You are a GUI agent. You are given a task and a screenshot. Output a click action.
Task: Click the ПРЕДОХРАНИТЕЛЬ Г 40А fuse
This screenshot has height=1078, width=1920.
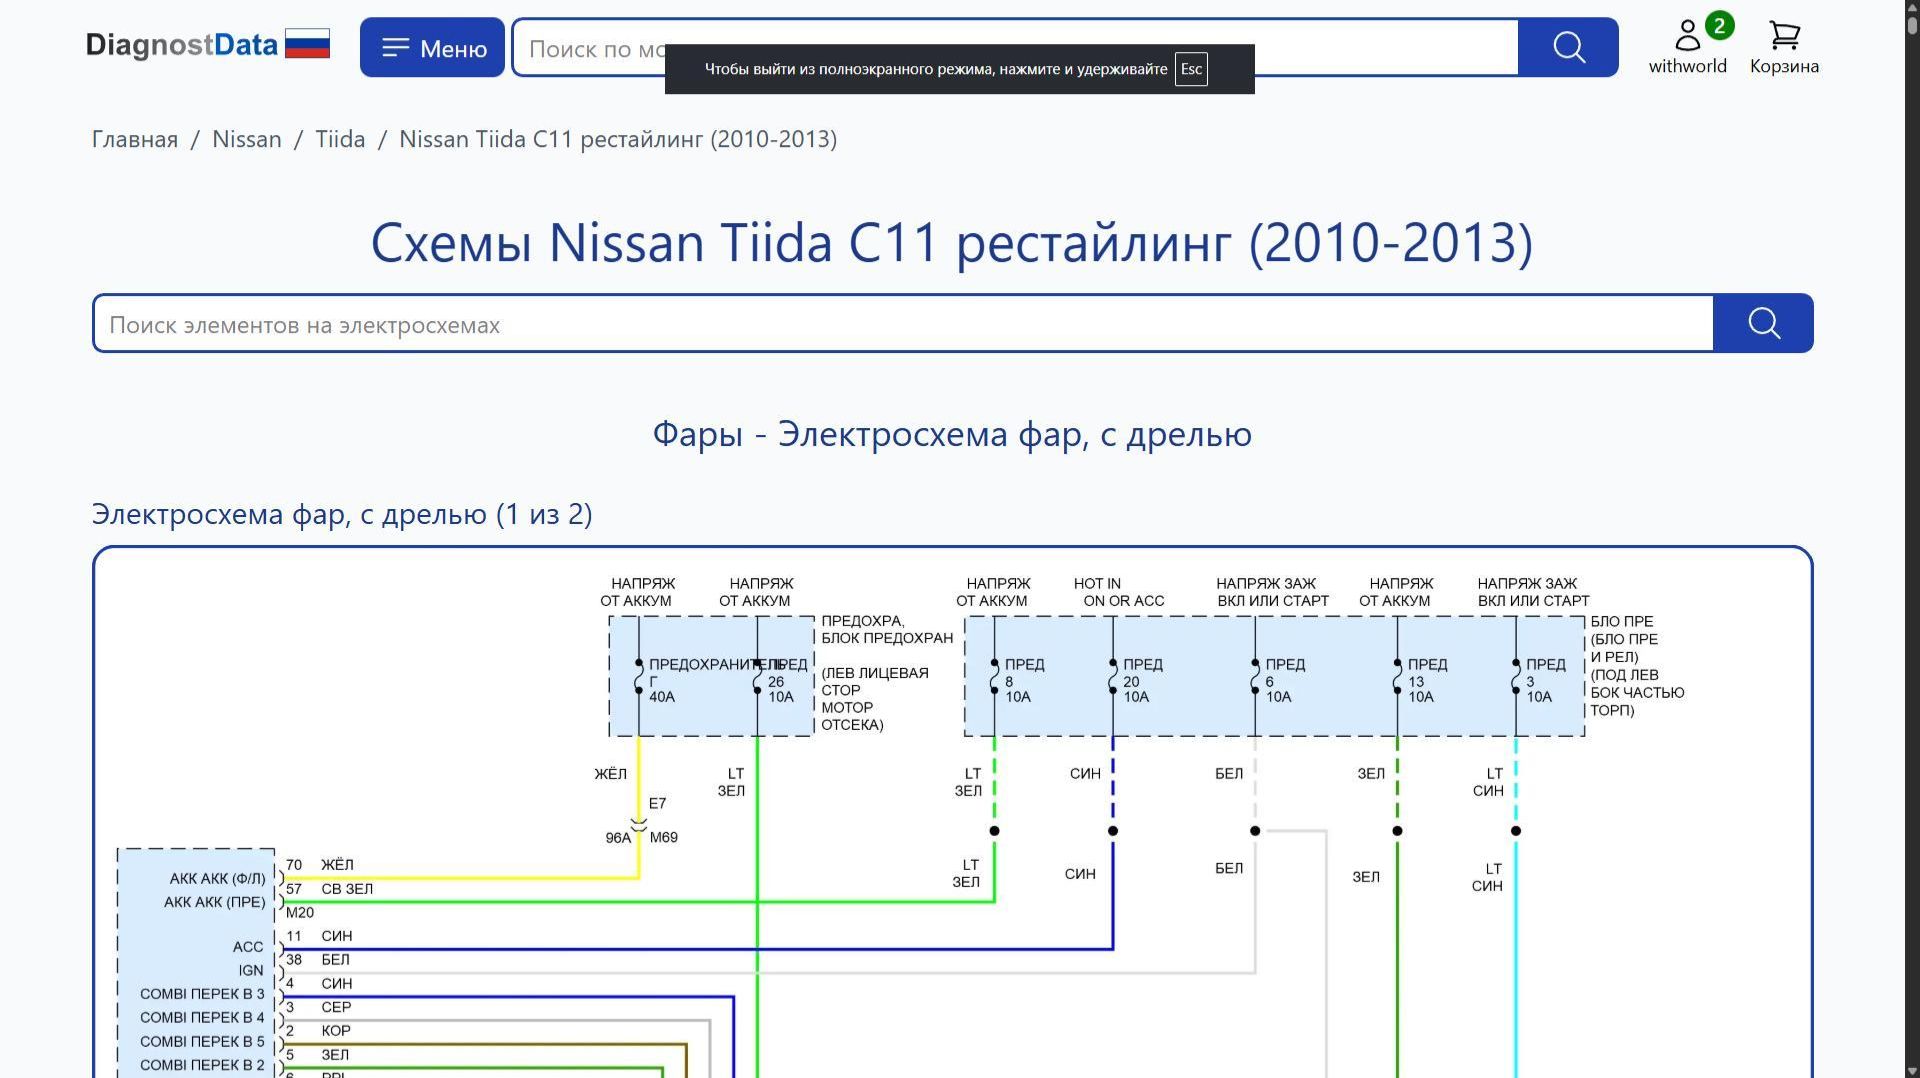coord(640,677)
